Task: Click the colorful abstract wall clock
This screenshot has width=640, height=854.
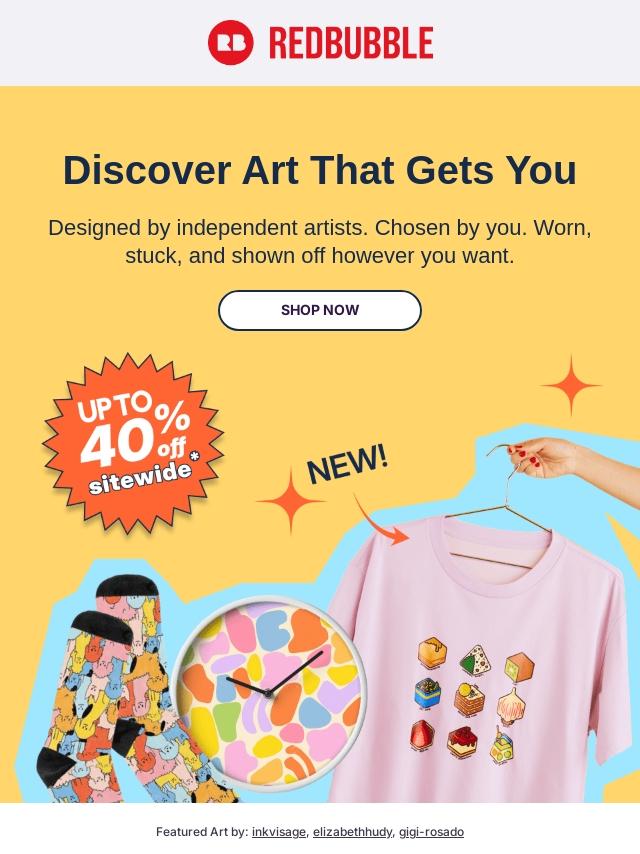Action: [270, 693]
